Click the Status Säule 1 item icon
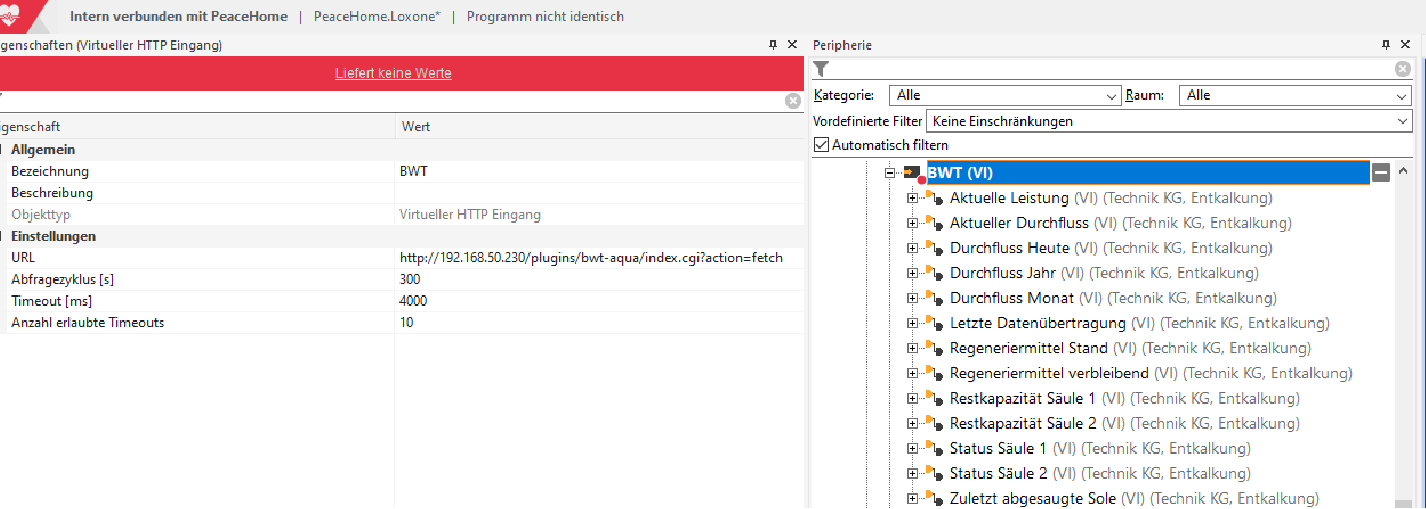The width and height of the screenshot is (1426, 509). (x=934, y=448)
